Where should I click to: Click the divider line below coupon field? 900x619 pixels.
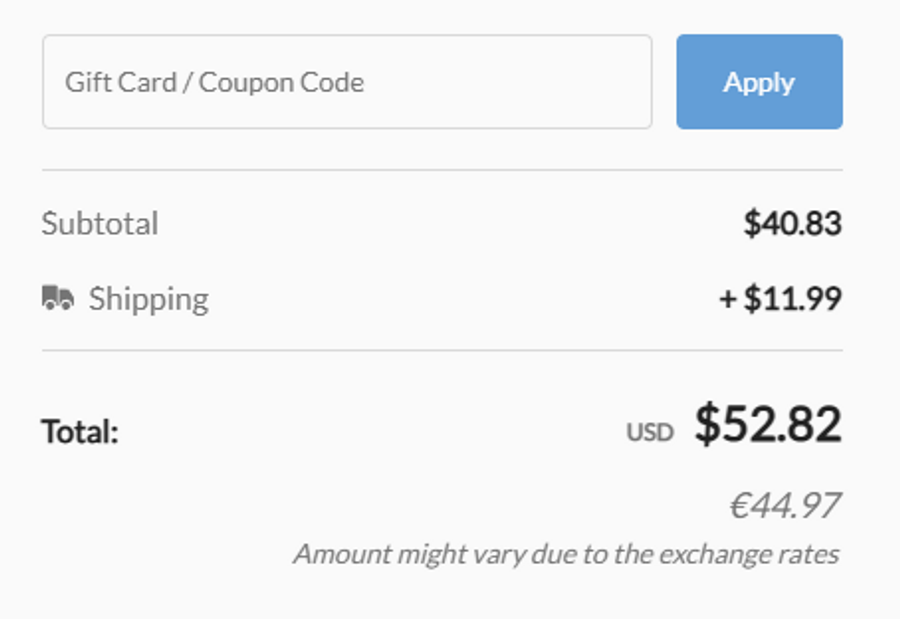coord(442,170)
